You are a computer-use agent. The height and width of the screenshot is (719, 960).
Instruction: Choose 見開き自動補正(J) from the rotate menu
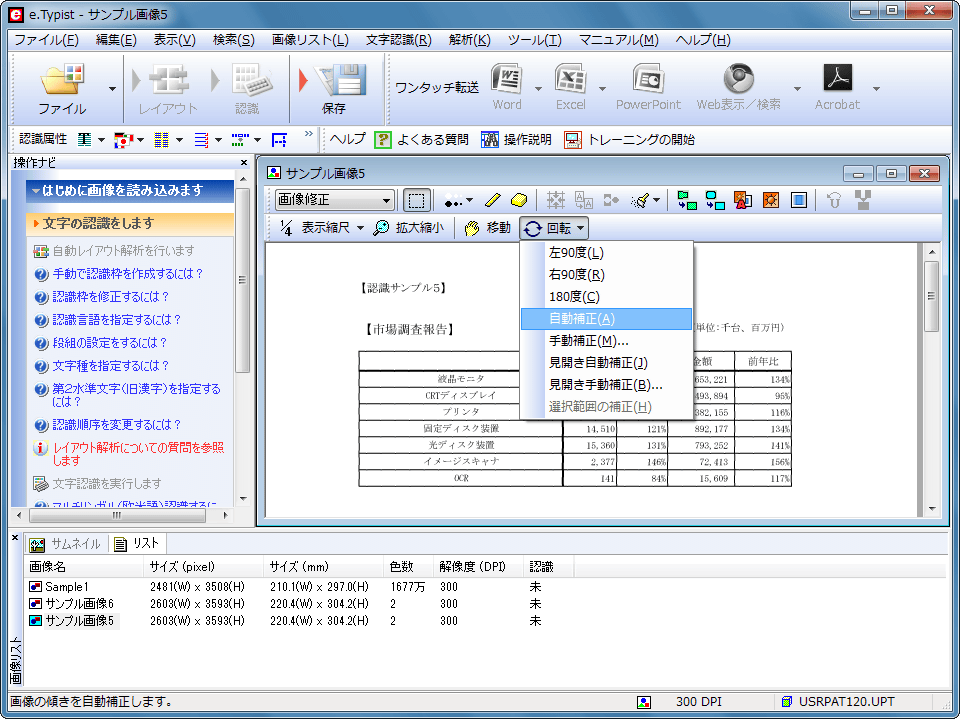(606, 363)
